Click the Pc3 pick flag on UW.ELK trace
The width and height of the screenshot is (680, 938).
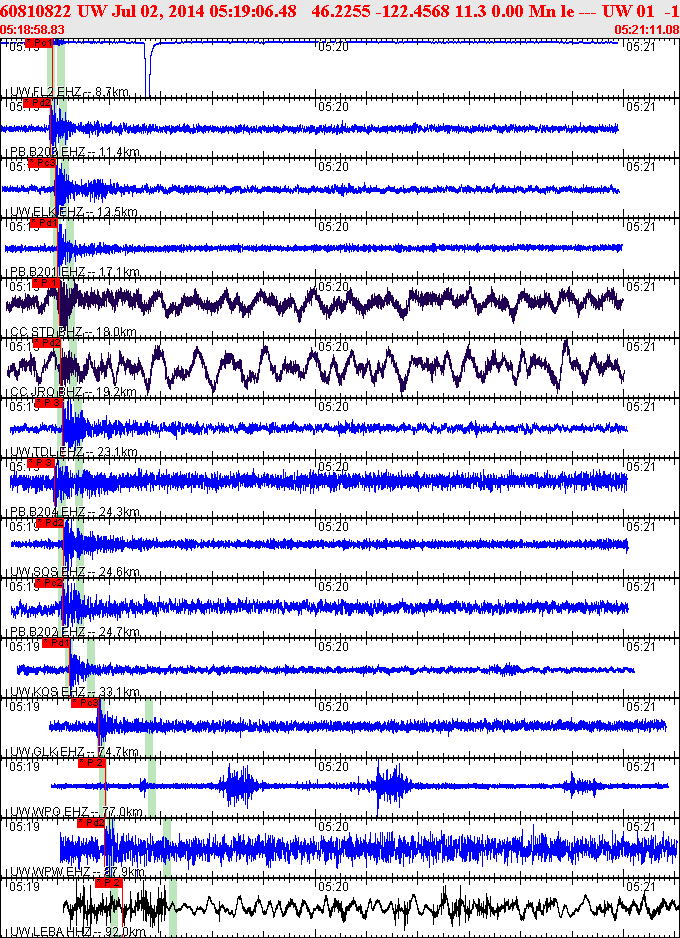[x=42, y=163]
